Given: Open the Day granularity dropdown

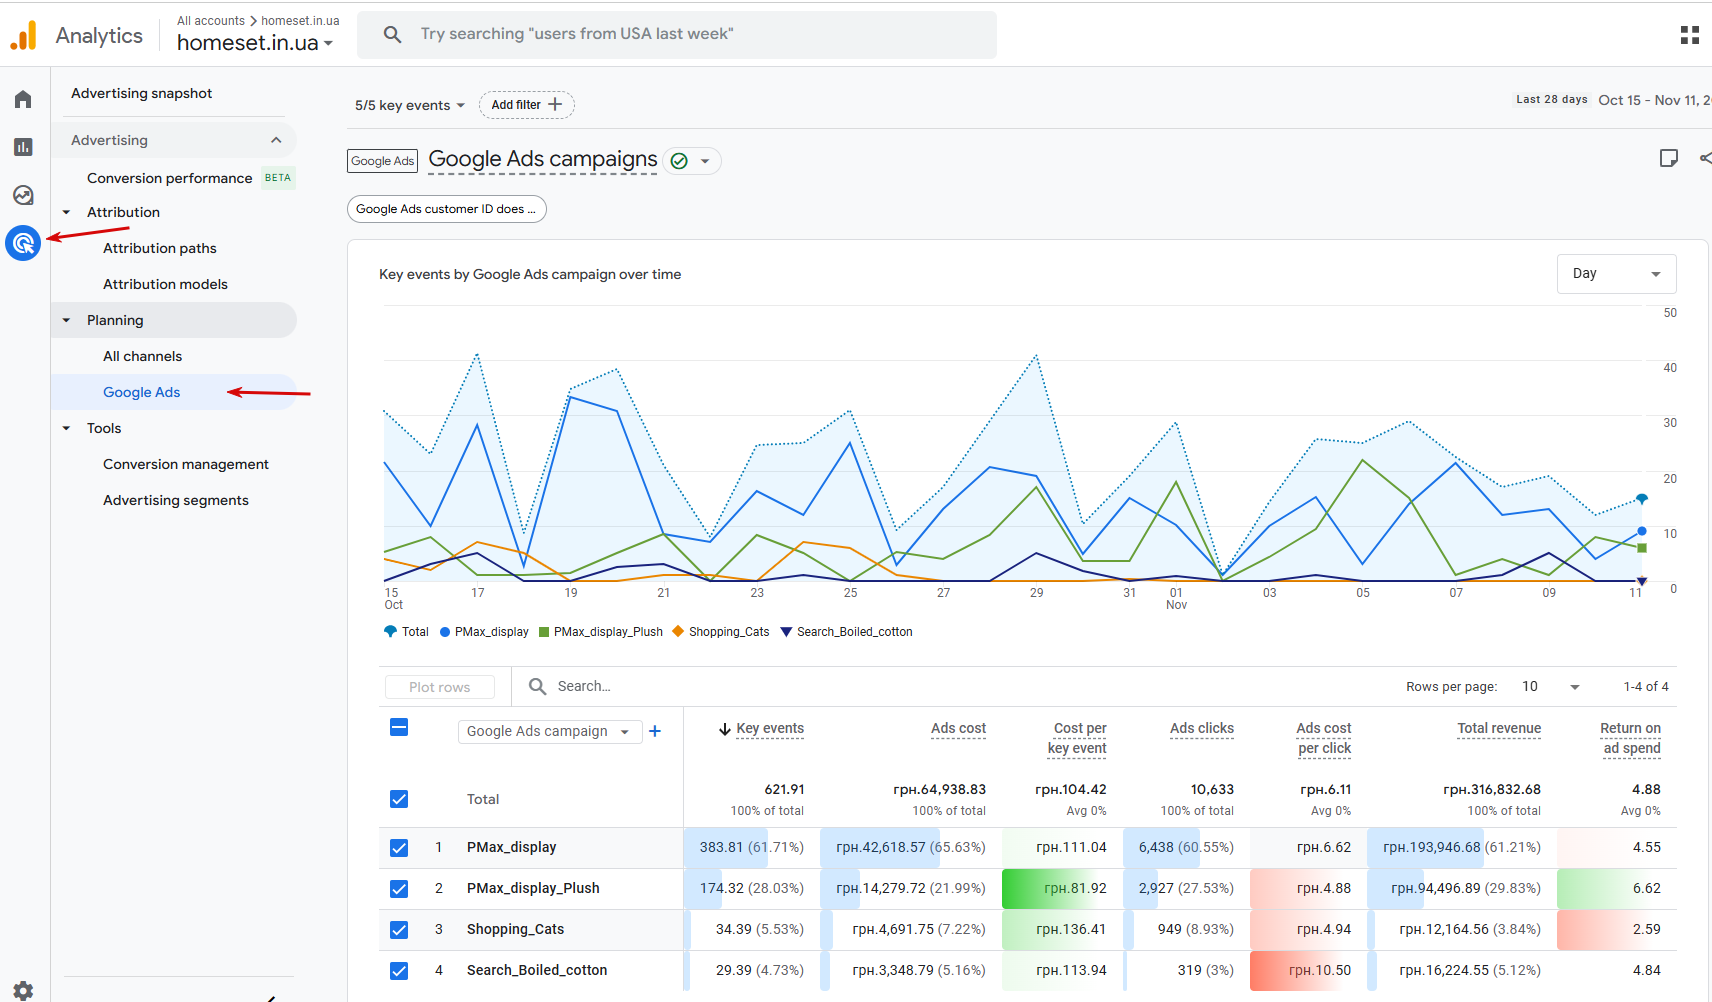Looking at the screenshot, I should pos(1616,274).
